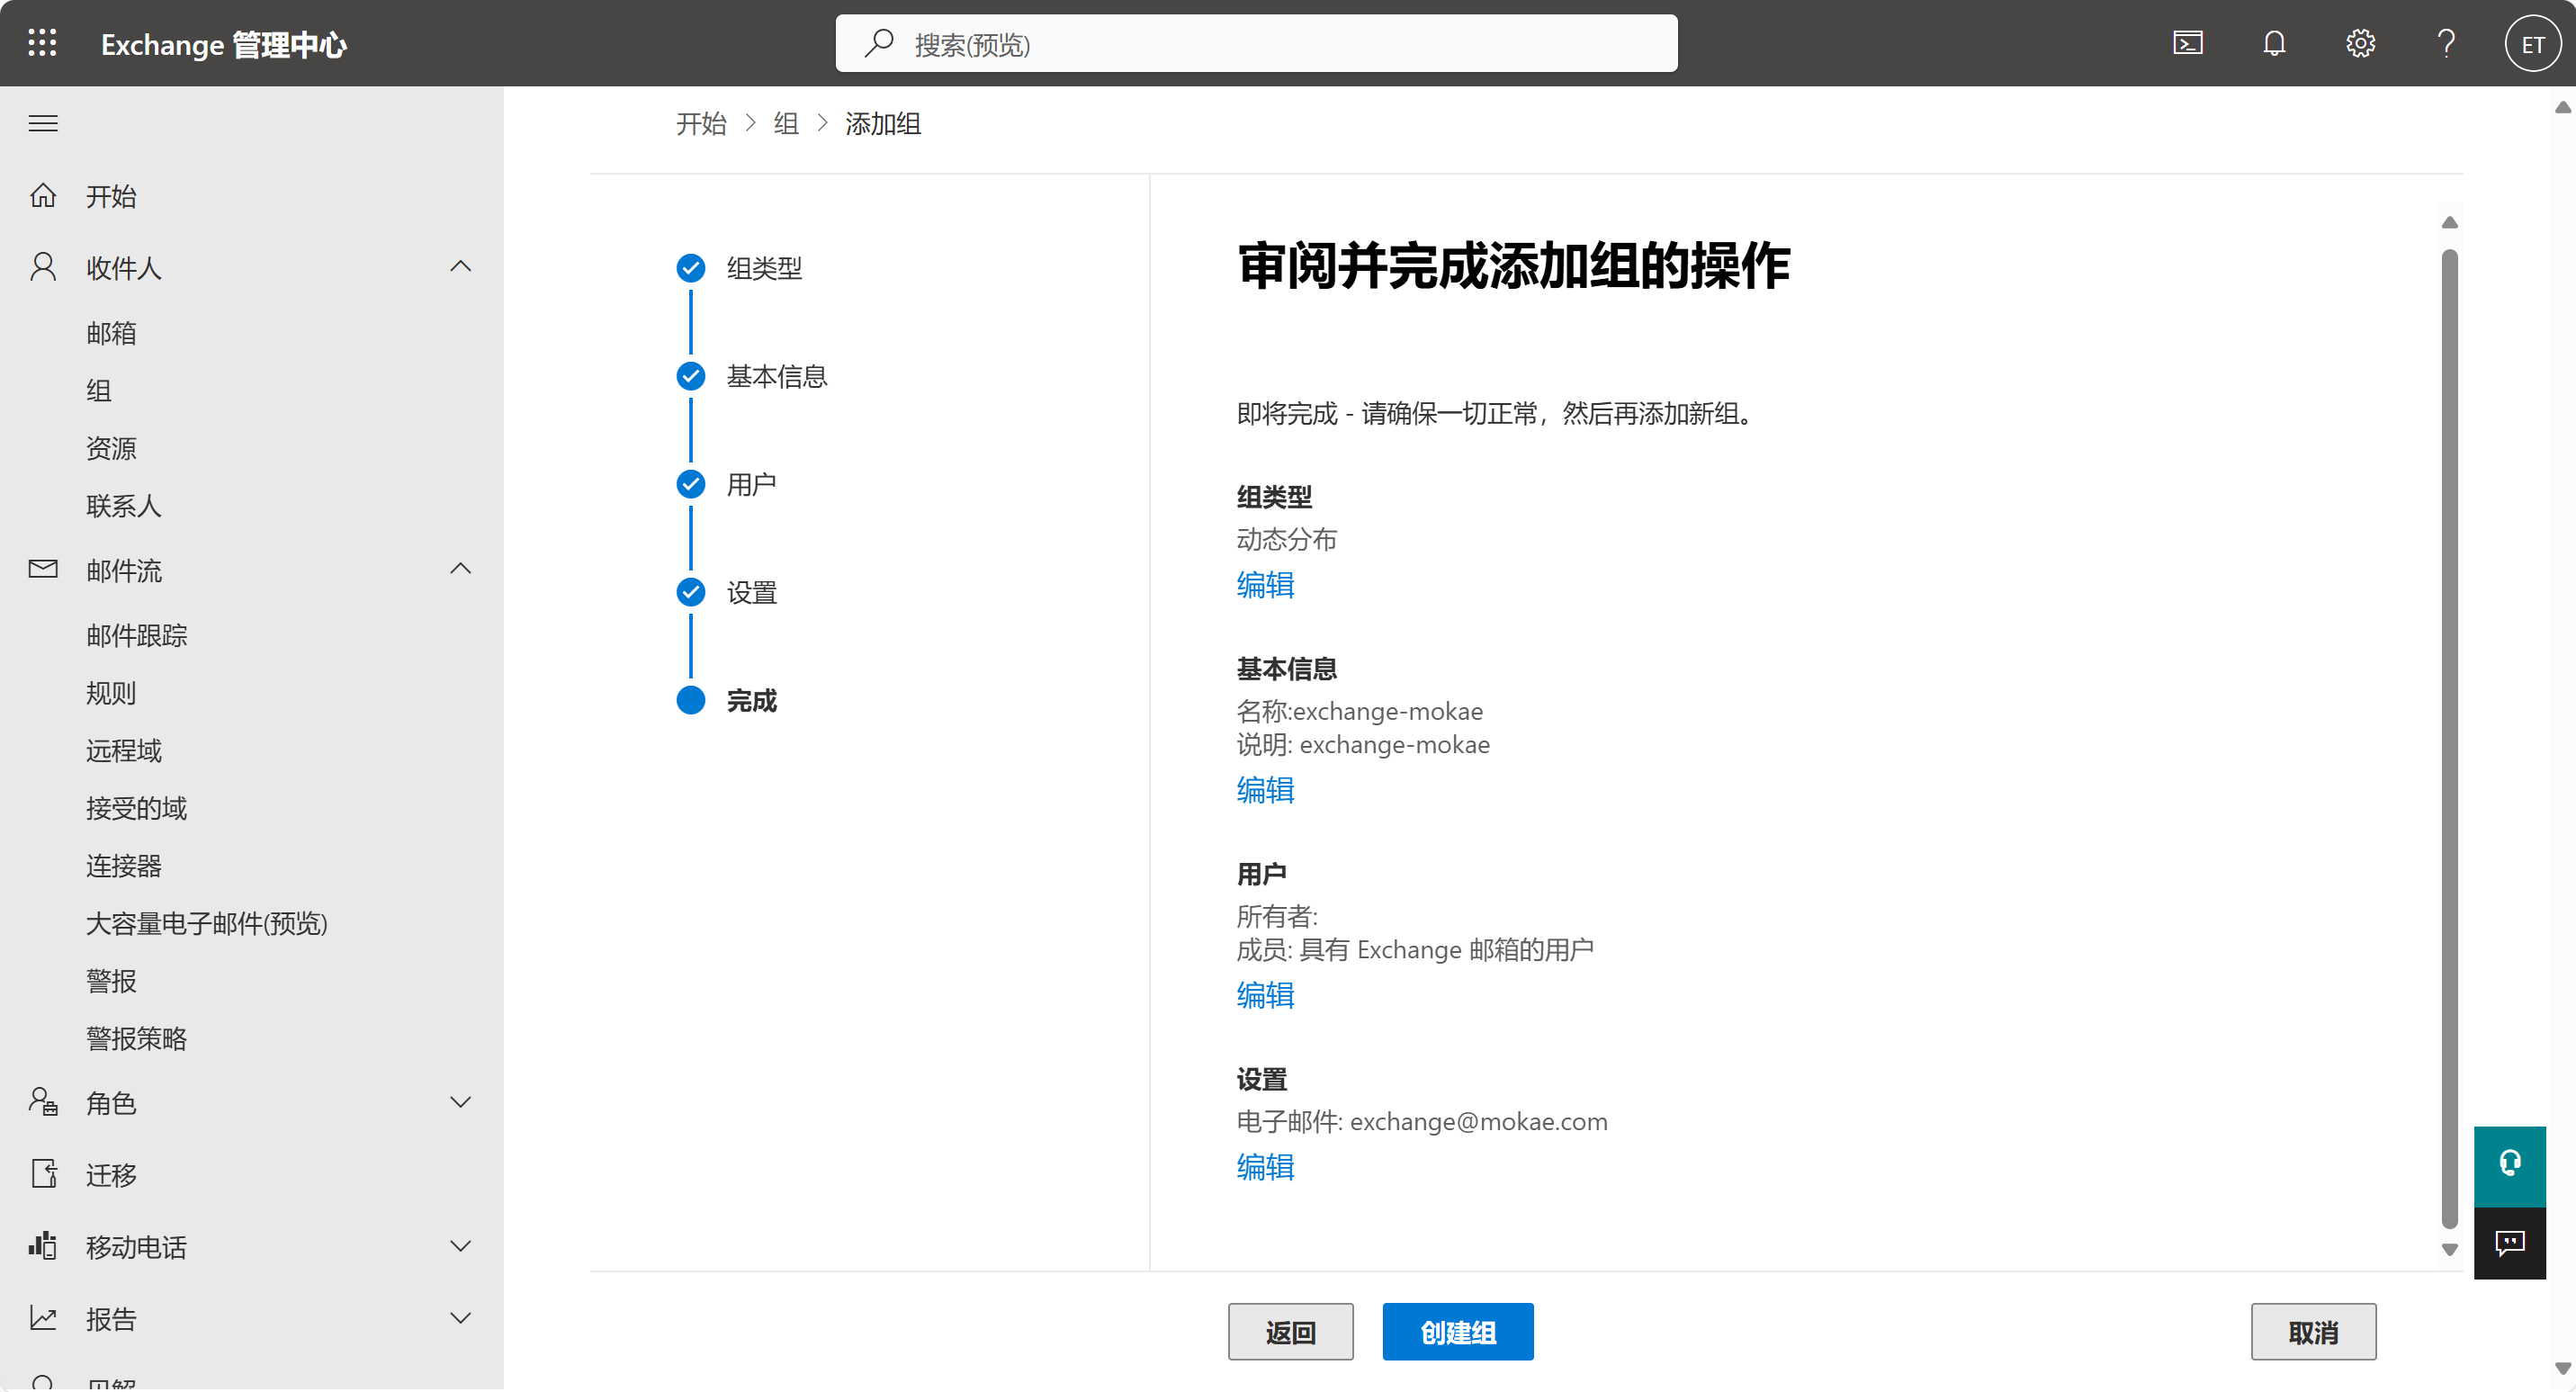Click the 基本信息 completed step circle

(x=691, y=376)
